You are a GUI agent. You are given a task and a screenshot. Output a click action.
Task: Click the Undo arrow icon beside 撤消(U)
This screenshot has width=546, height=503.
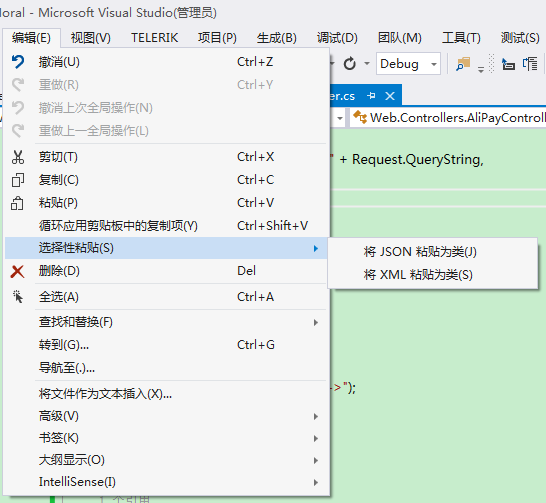click(18, 62)
